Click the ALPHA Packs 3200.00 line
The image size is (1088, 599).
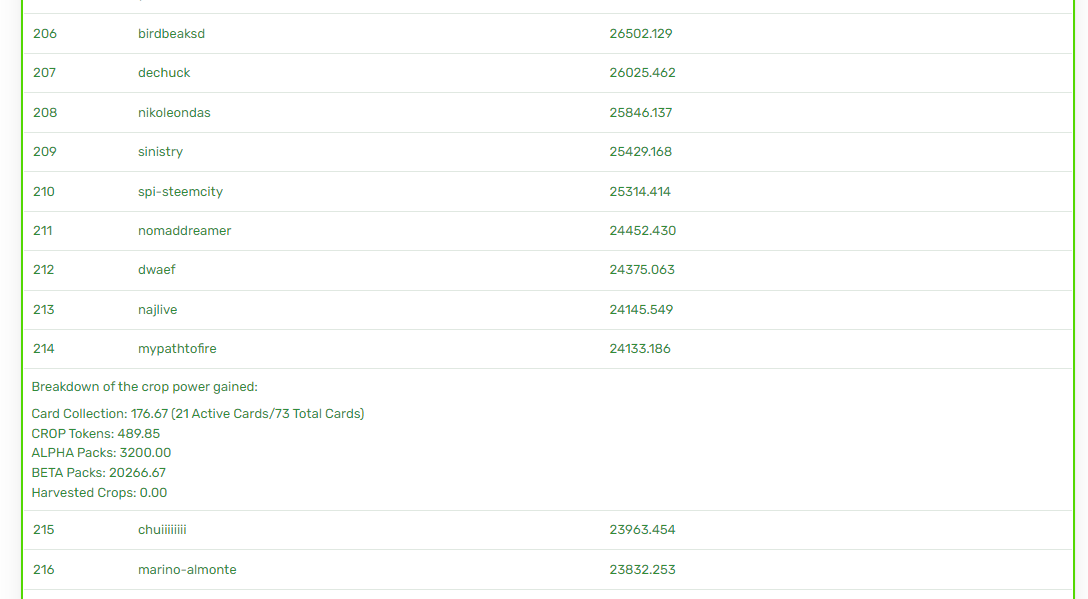(x=101, y=453)
